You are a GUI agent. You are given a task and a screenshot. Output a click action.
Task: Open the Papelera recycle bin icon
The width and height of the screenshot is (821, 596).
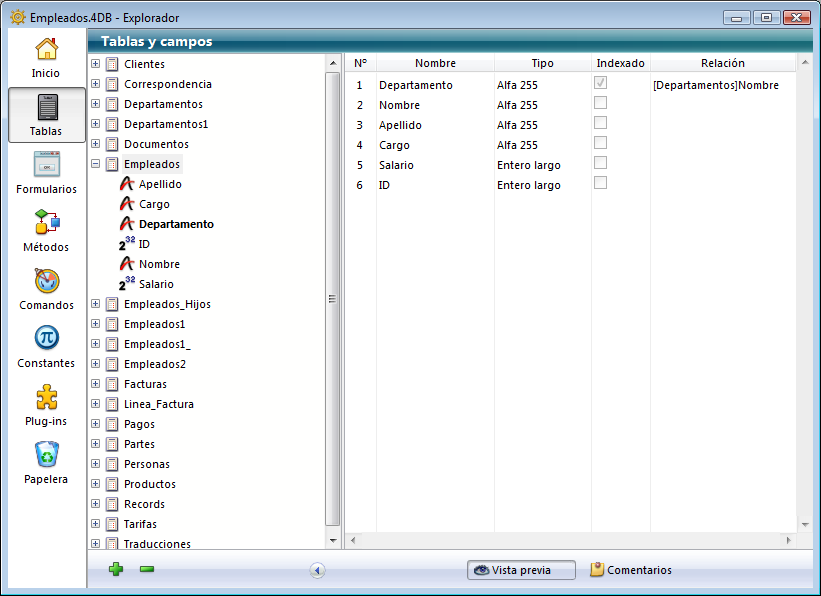(x=46, y=455)
